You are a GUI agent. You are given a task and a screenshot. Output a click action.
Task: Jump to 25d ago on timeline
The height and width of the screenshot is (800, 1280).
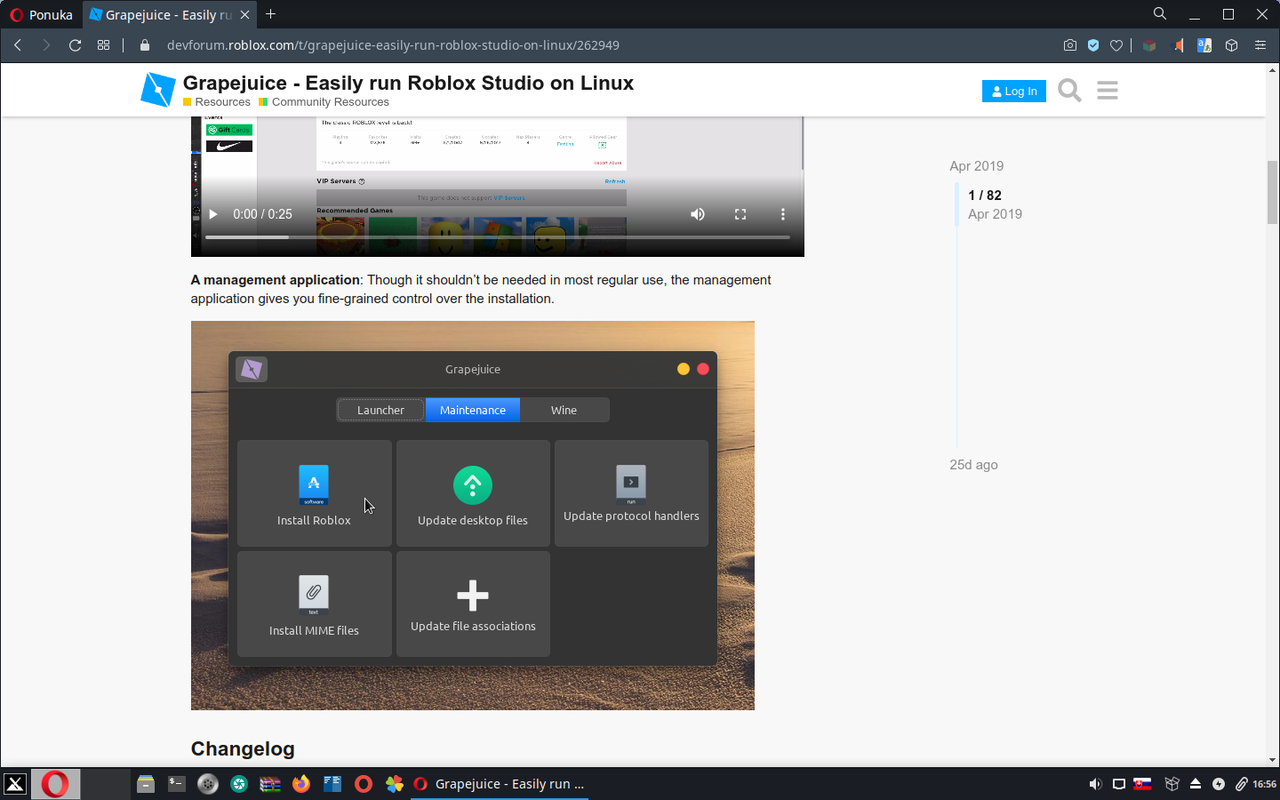coord(974,465)
